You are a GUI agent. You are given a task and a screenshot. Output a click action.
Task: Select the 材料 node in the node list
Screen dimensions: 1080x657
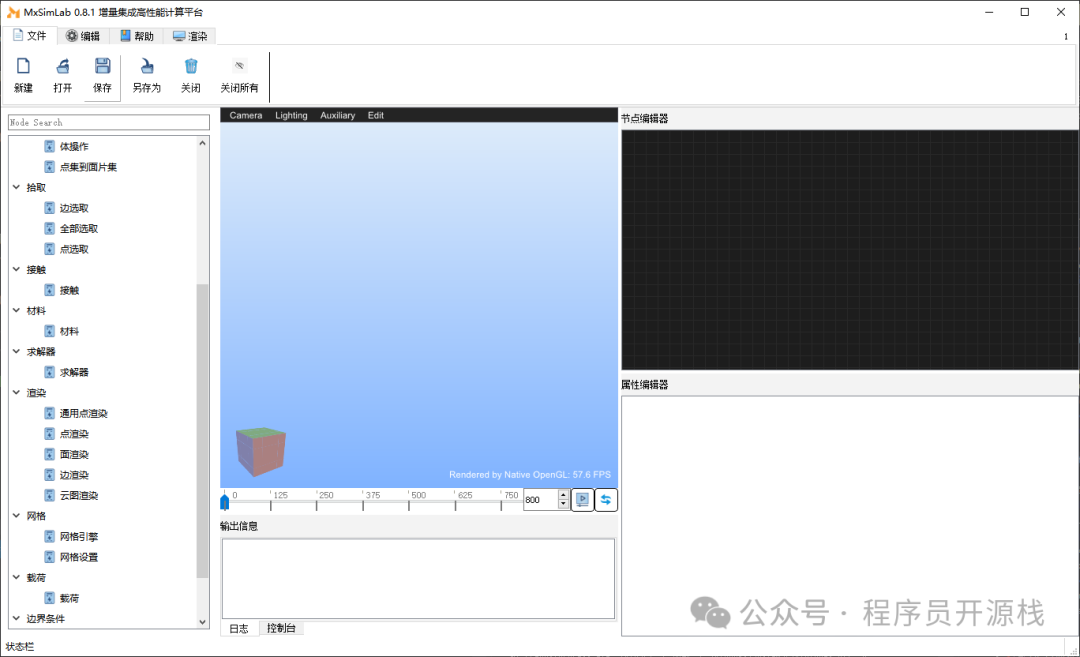click(70, 330)
